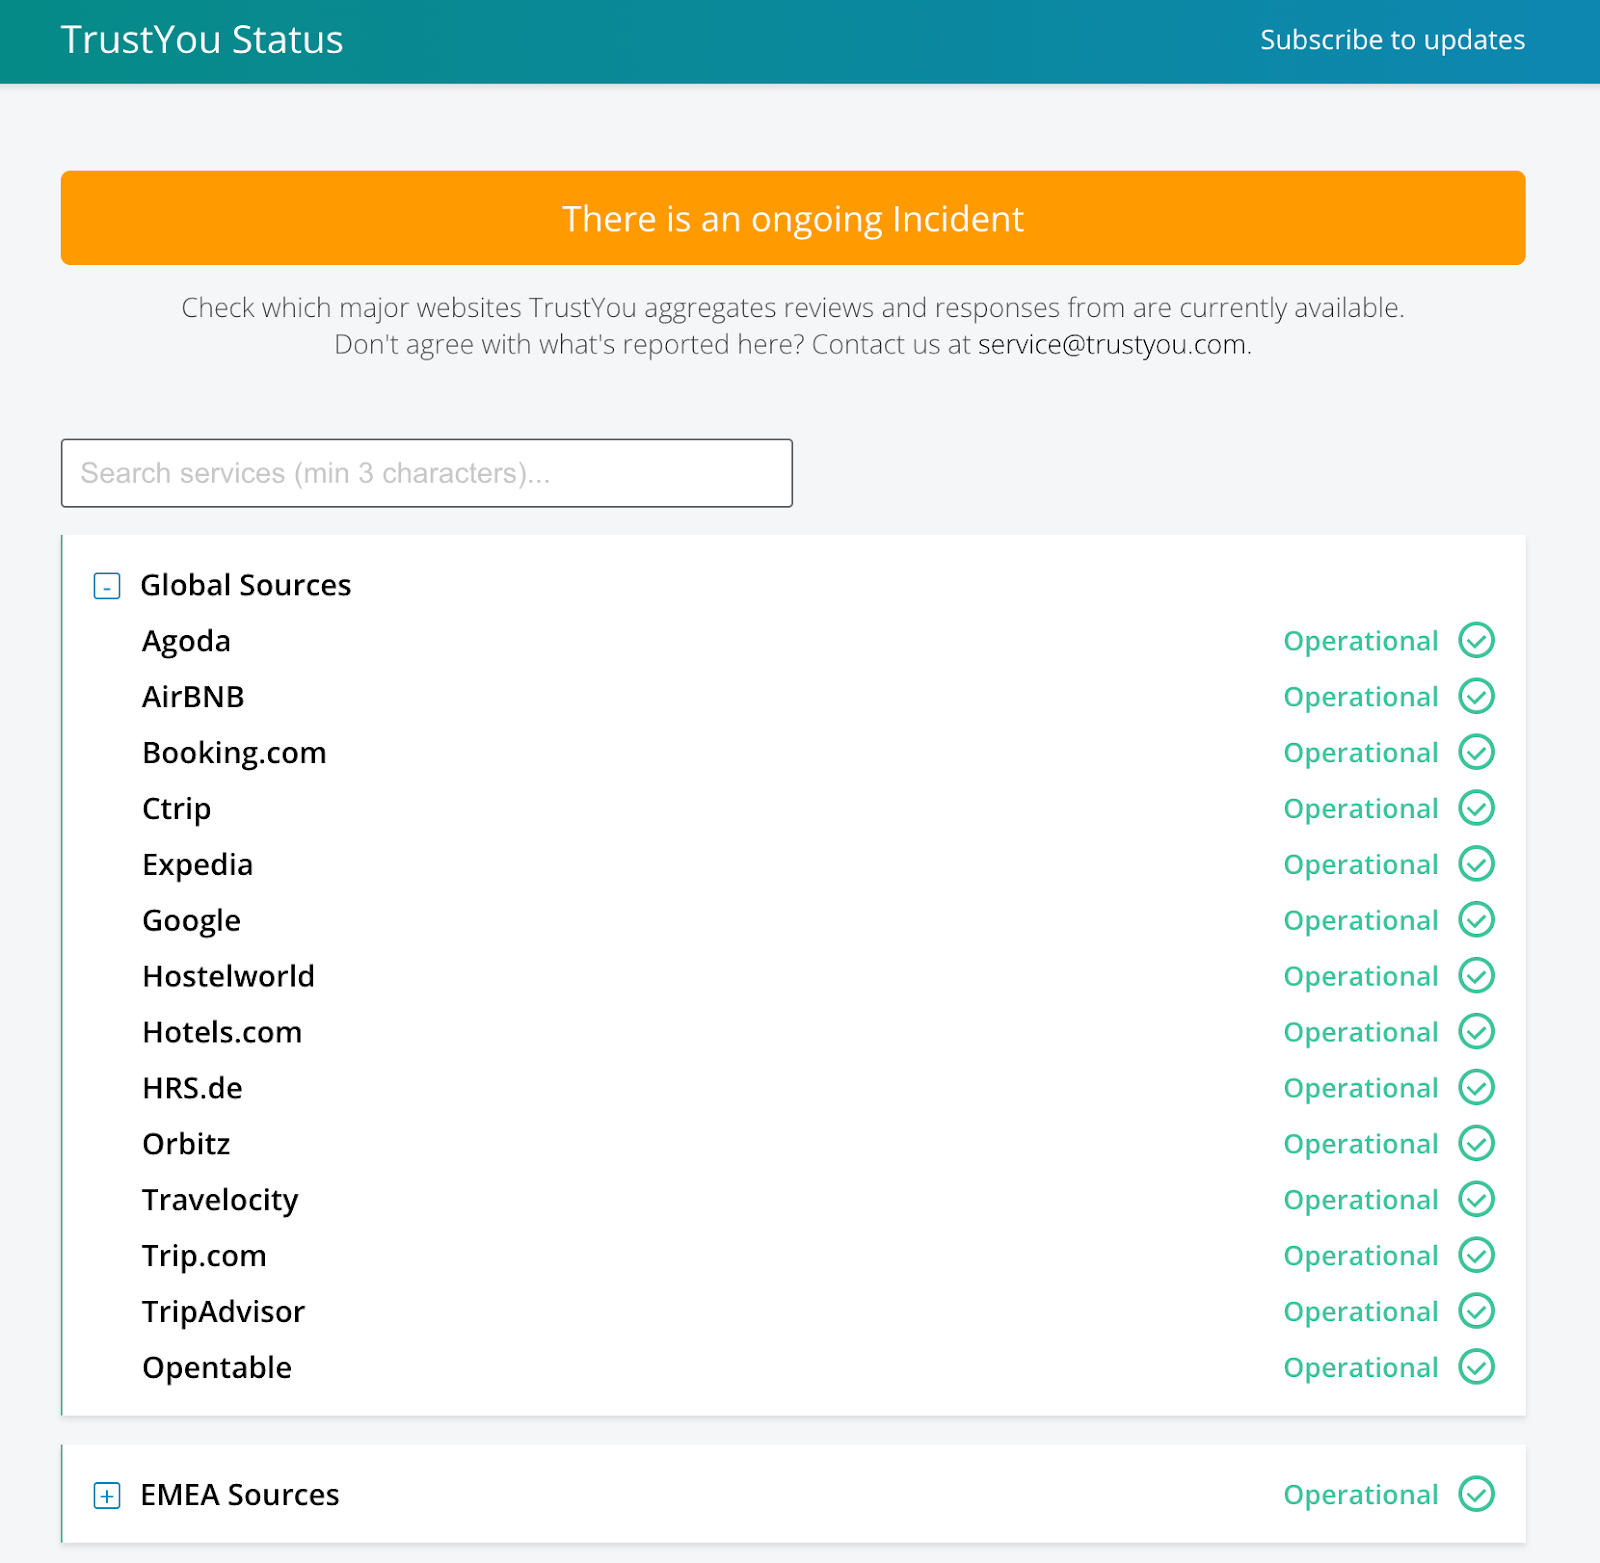Viewport: 1600px width, 1563px height.
Task: Click the AirBNB operational checkmark icon
Action: coord(1476,696)
